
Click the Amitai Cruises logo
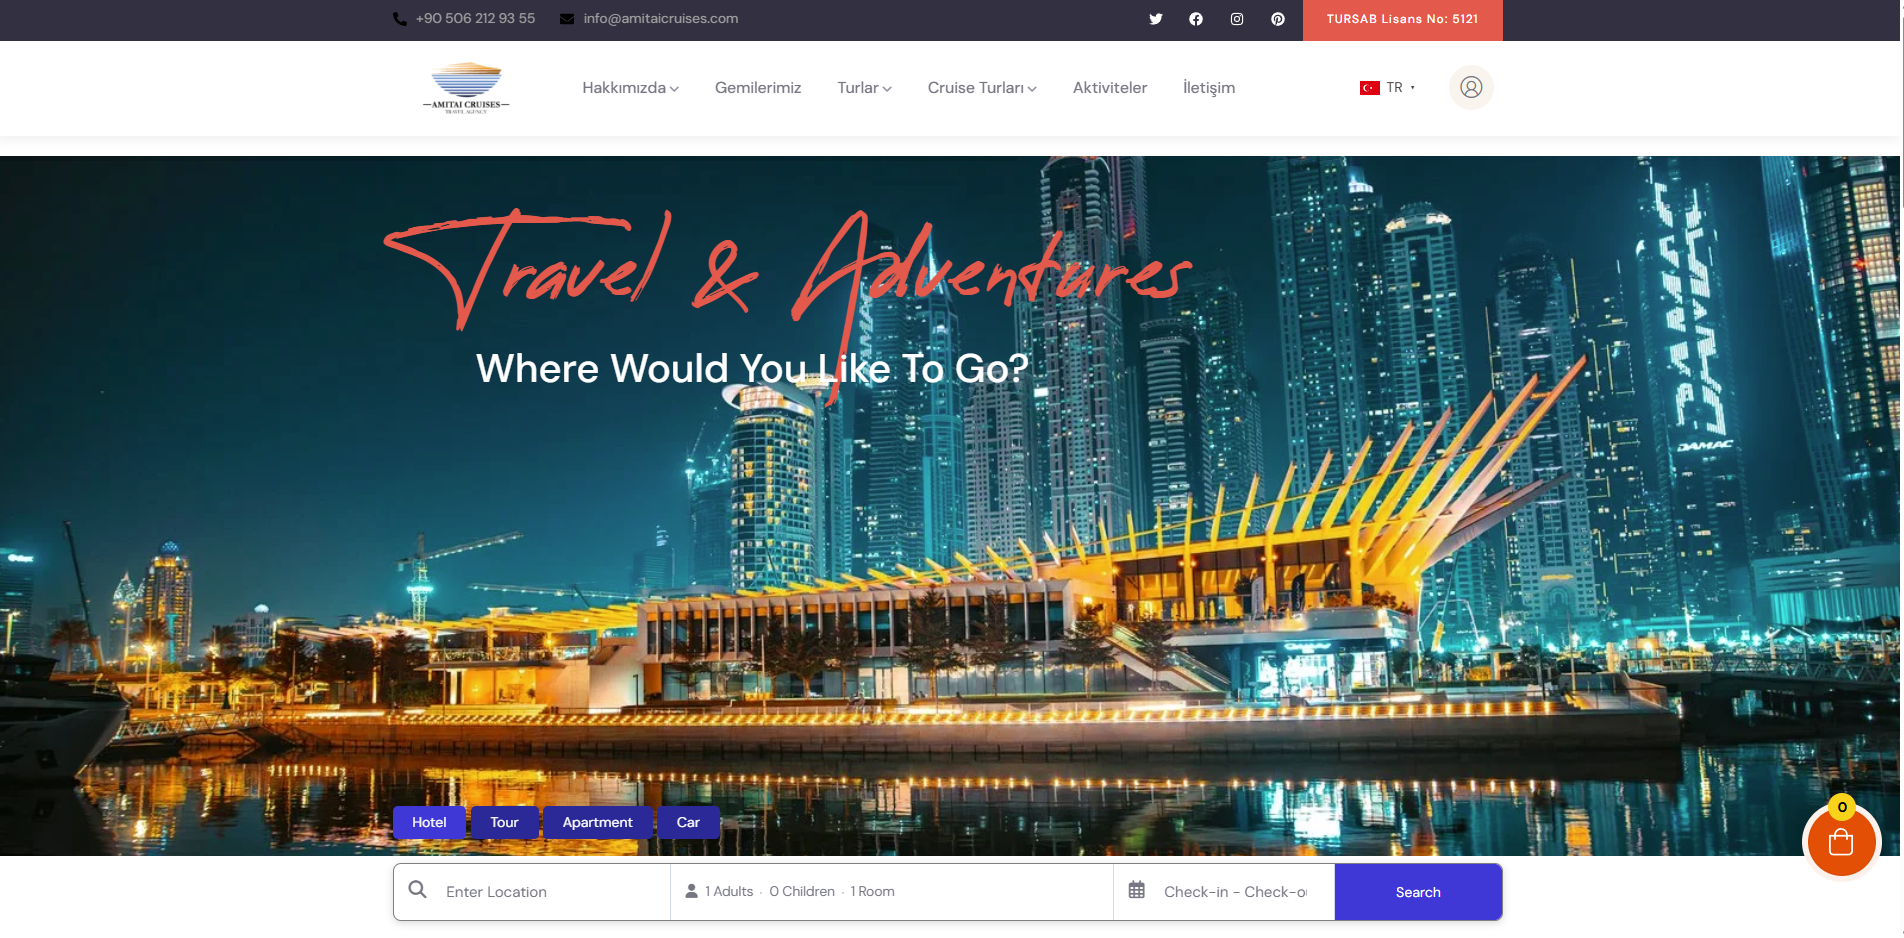coord(466,88)
